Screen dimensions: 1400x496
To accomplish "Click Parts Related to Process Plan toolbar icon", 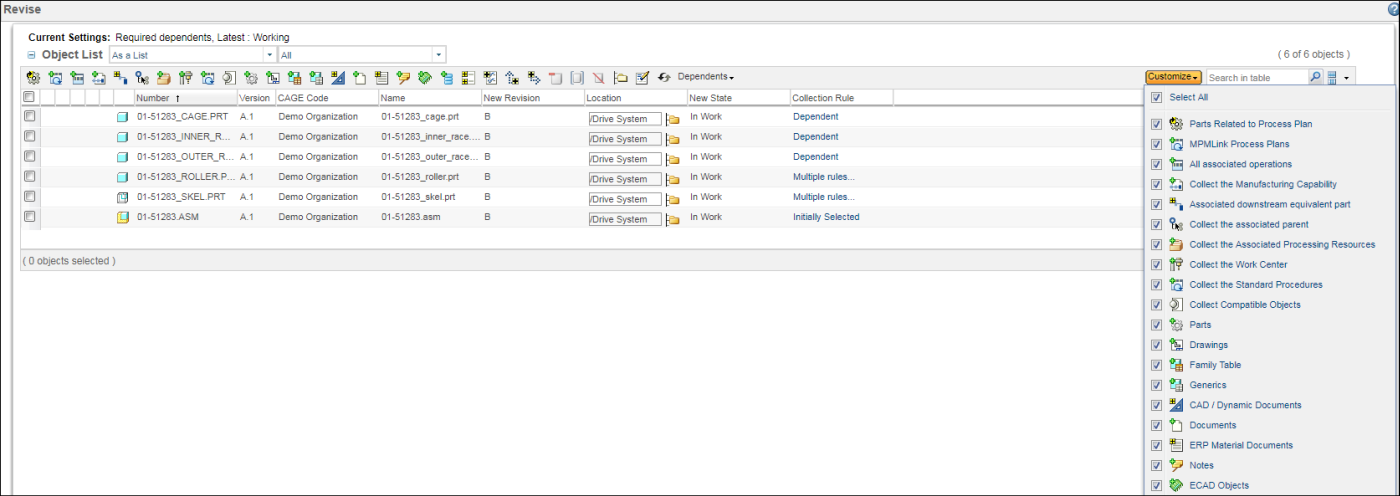I will [x=33, y=77].
